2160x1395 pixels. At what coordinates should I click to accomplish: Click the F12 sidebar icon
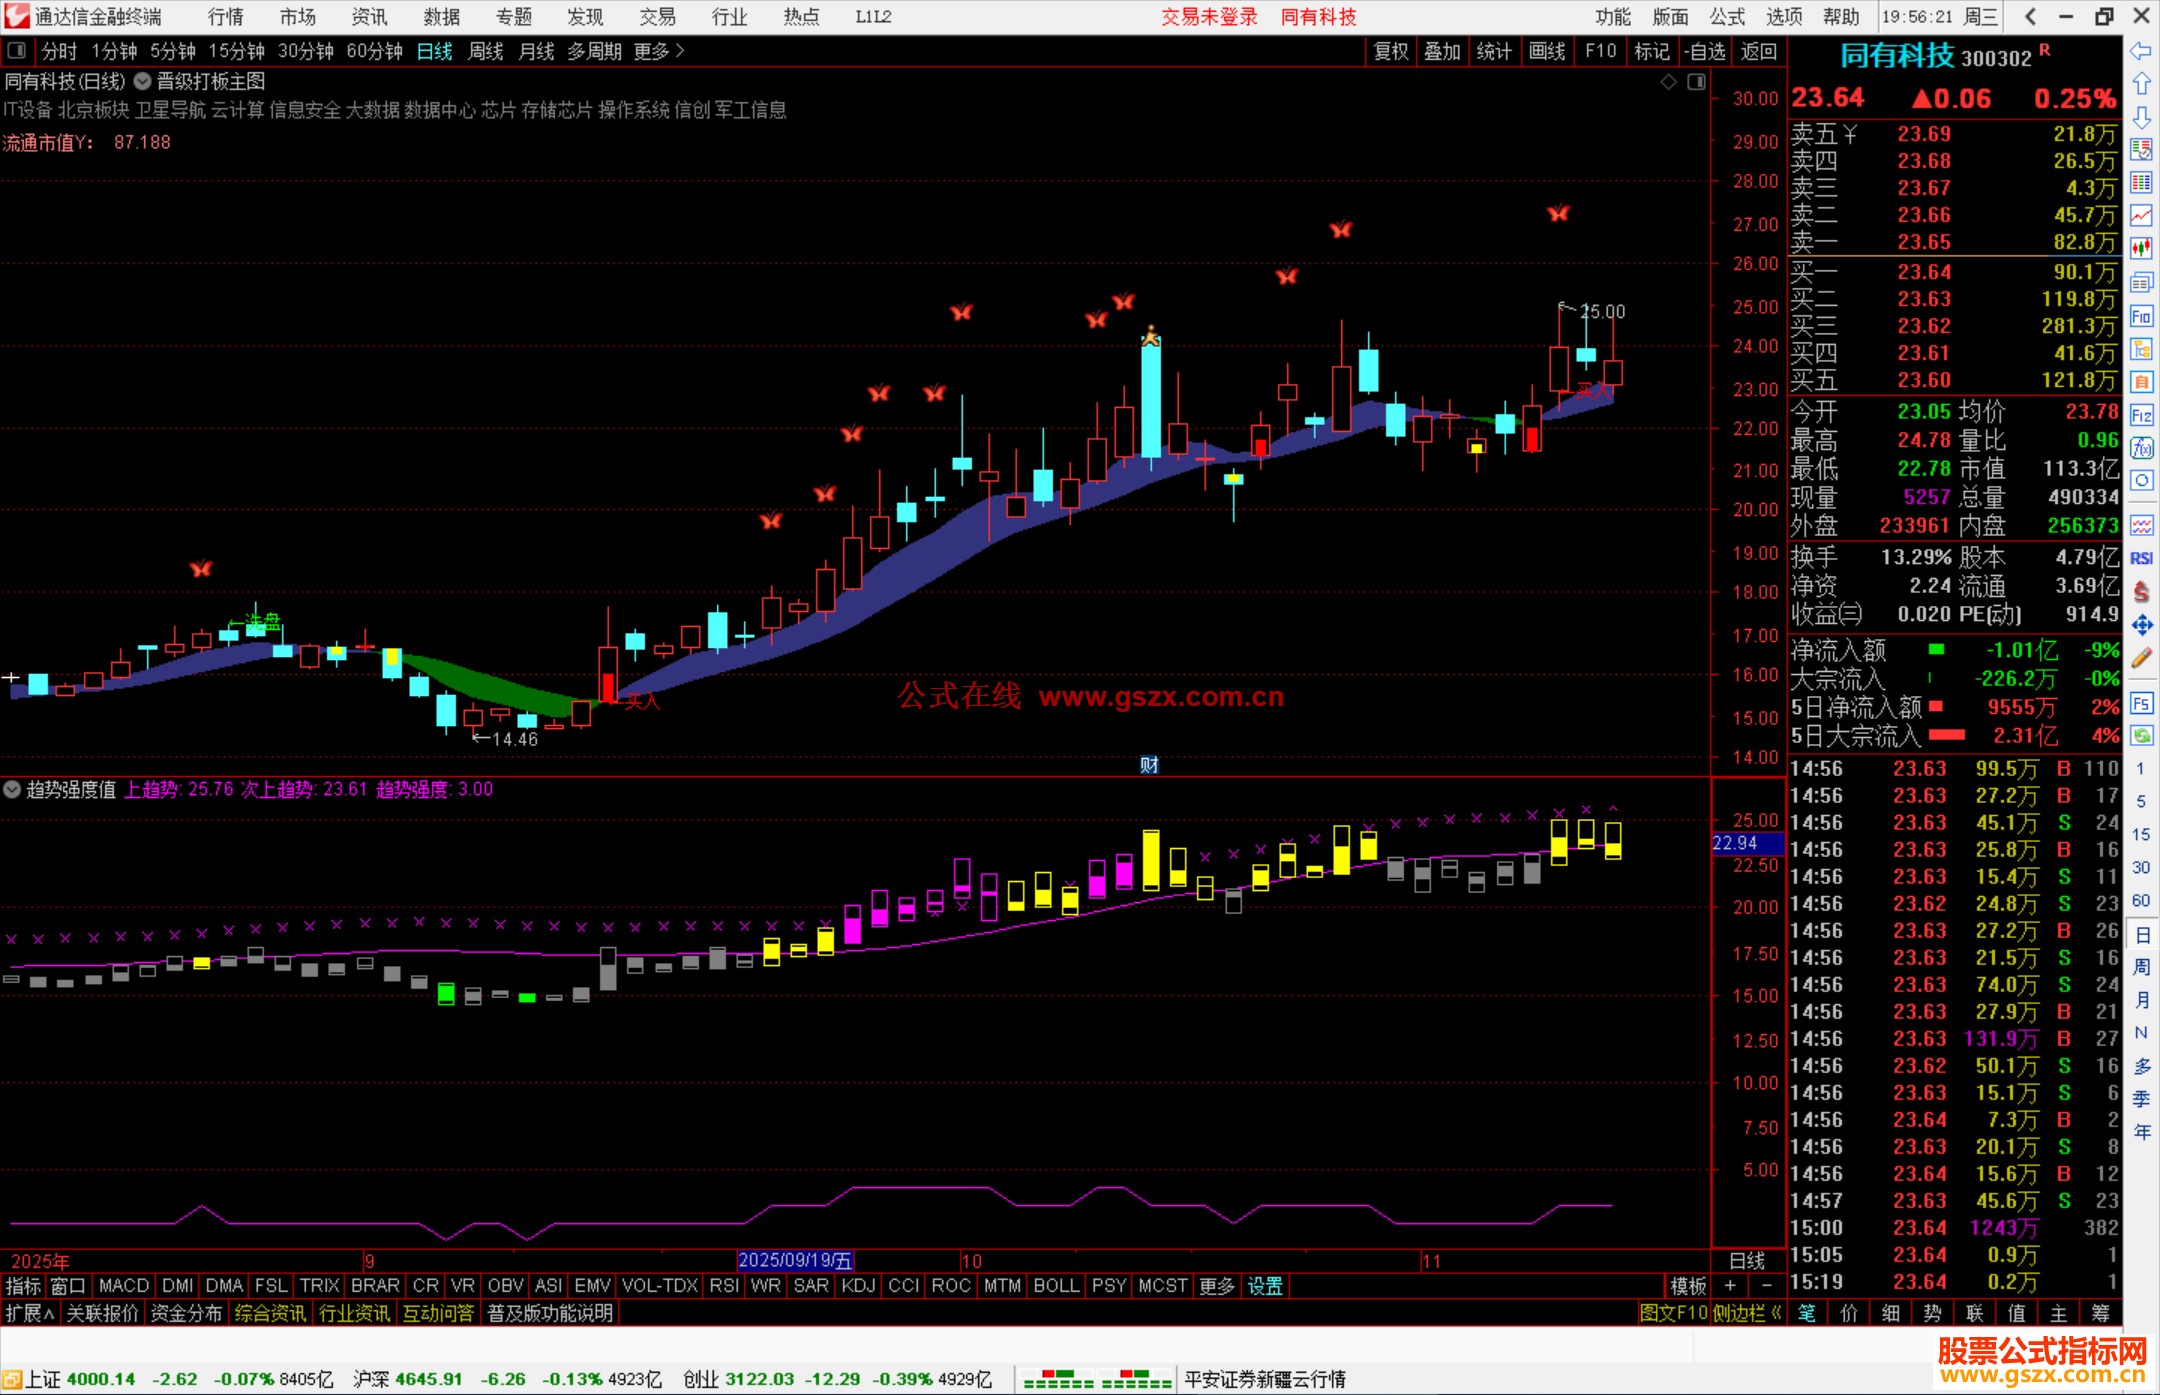(x=2141, y=415)
